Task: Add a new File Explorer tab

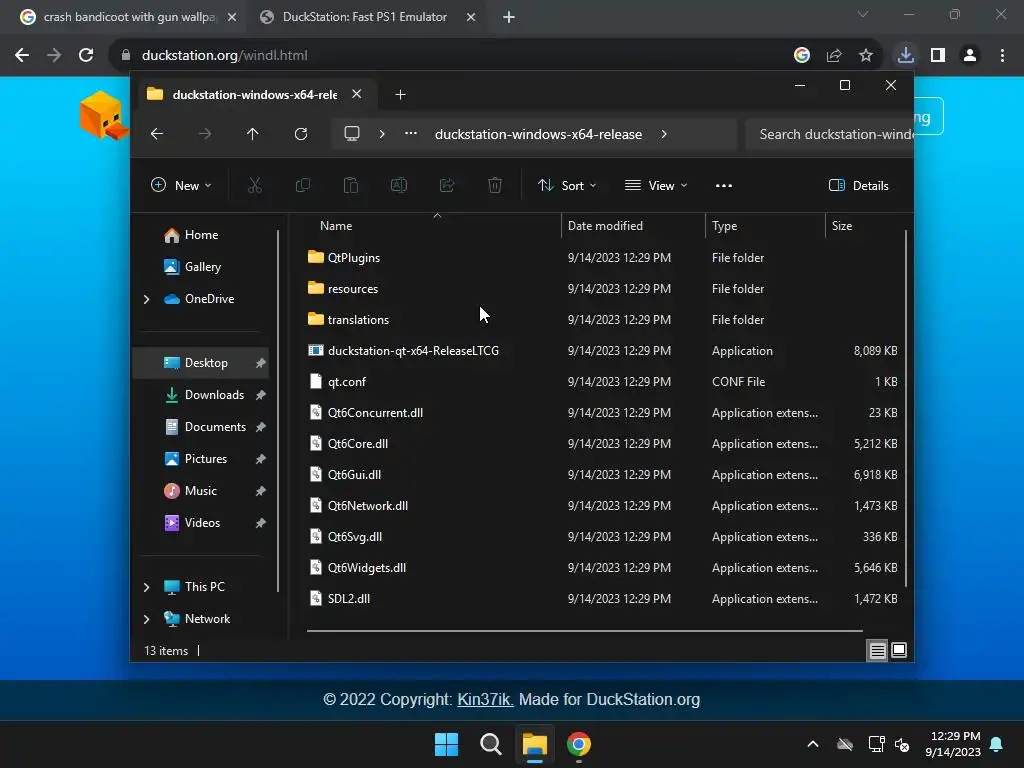Action: [400, 95]
